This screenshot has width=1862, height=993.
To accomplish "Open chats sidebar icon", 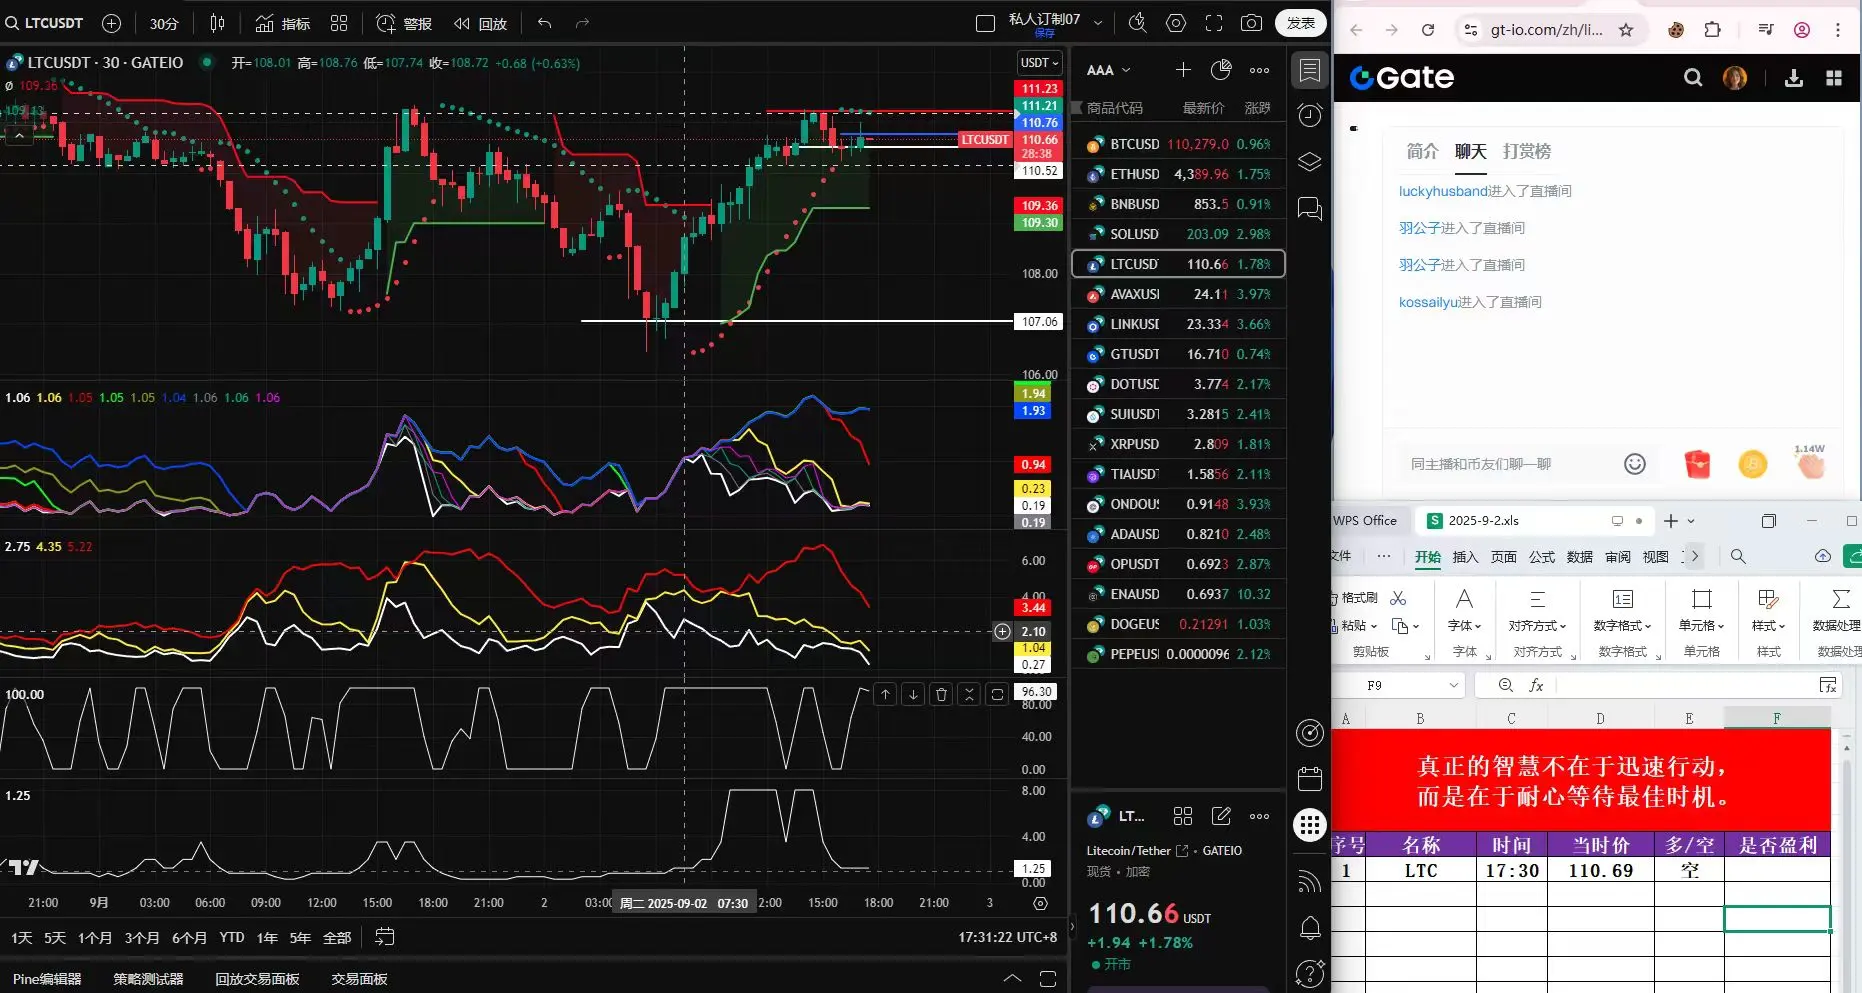I will pos(1310,208).
